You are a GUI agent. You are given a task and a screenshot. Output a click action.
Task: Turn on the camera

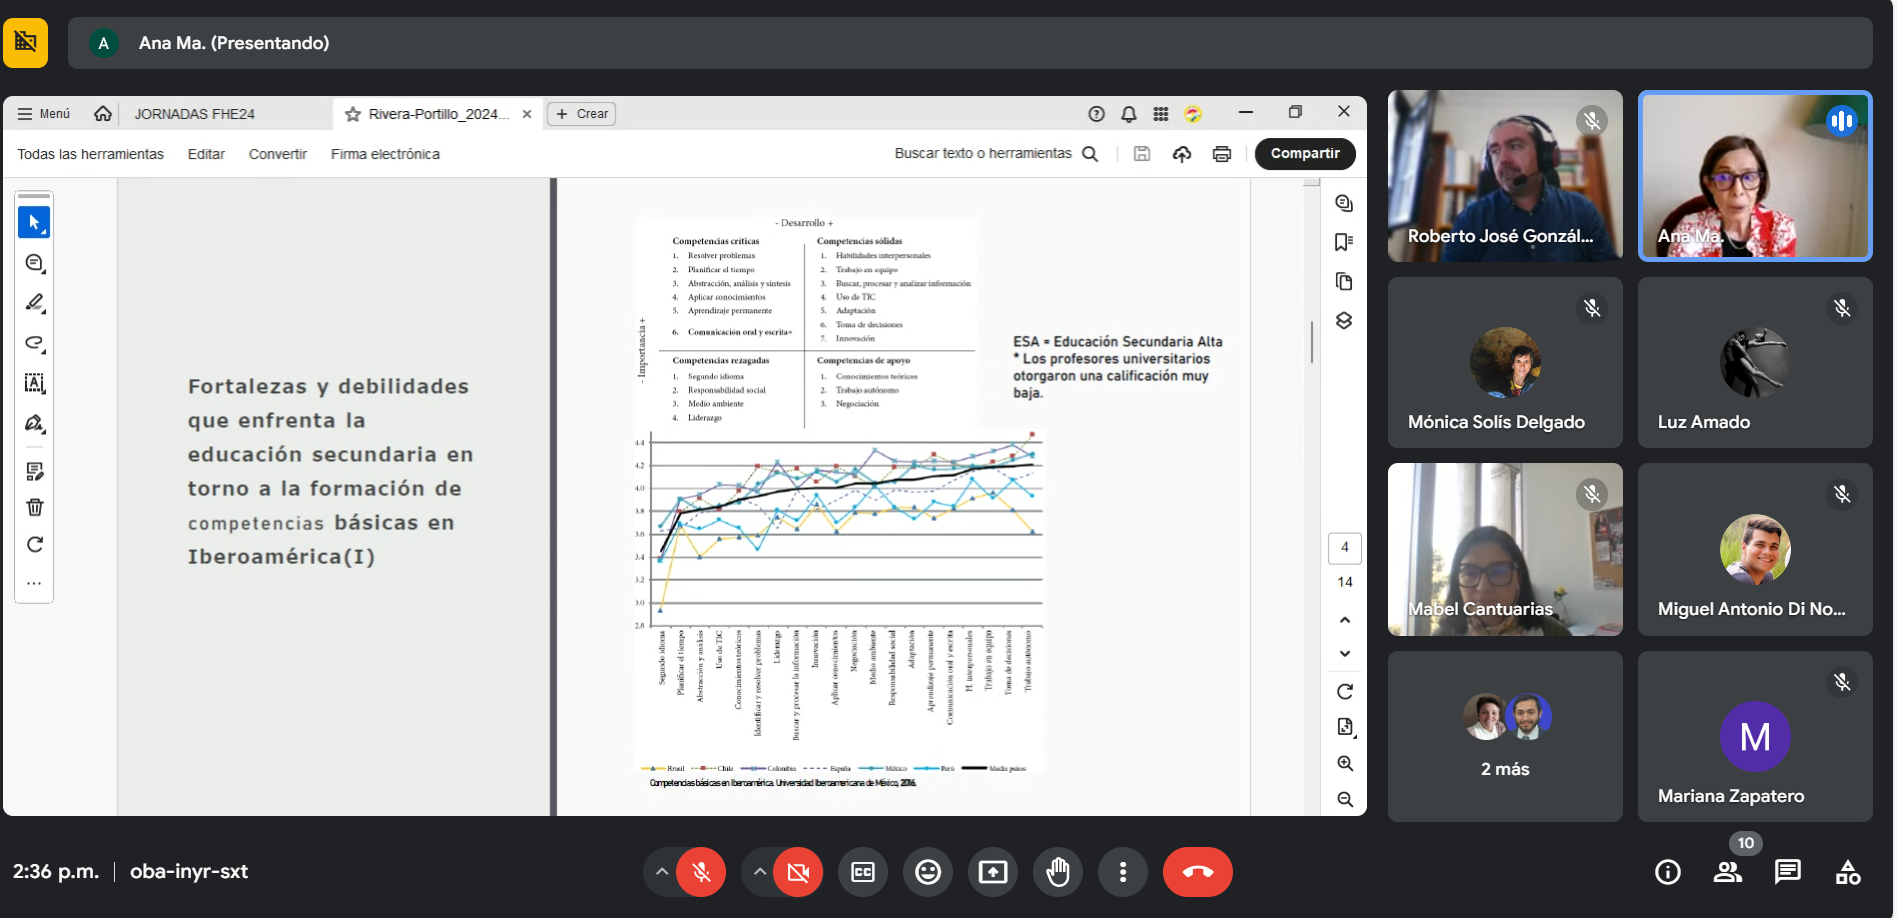click(797, 872)
